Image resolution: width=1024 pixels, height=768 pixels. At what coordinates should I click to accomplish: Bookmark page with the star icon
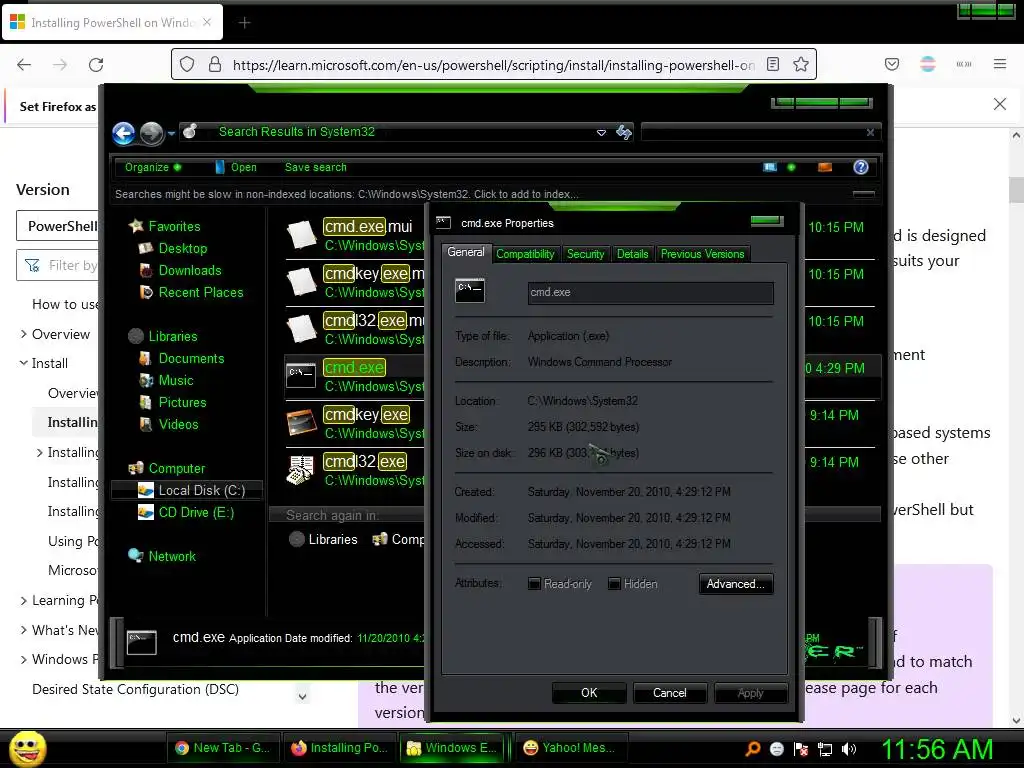[801, 64]
